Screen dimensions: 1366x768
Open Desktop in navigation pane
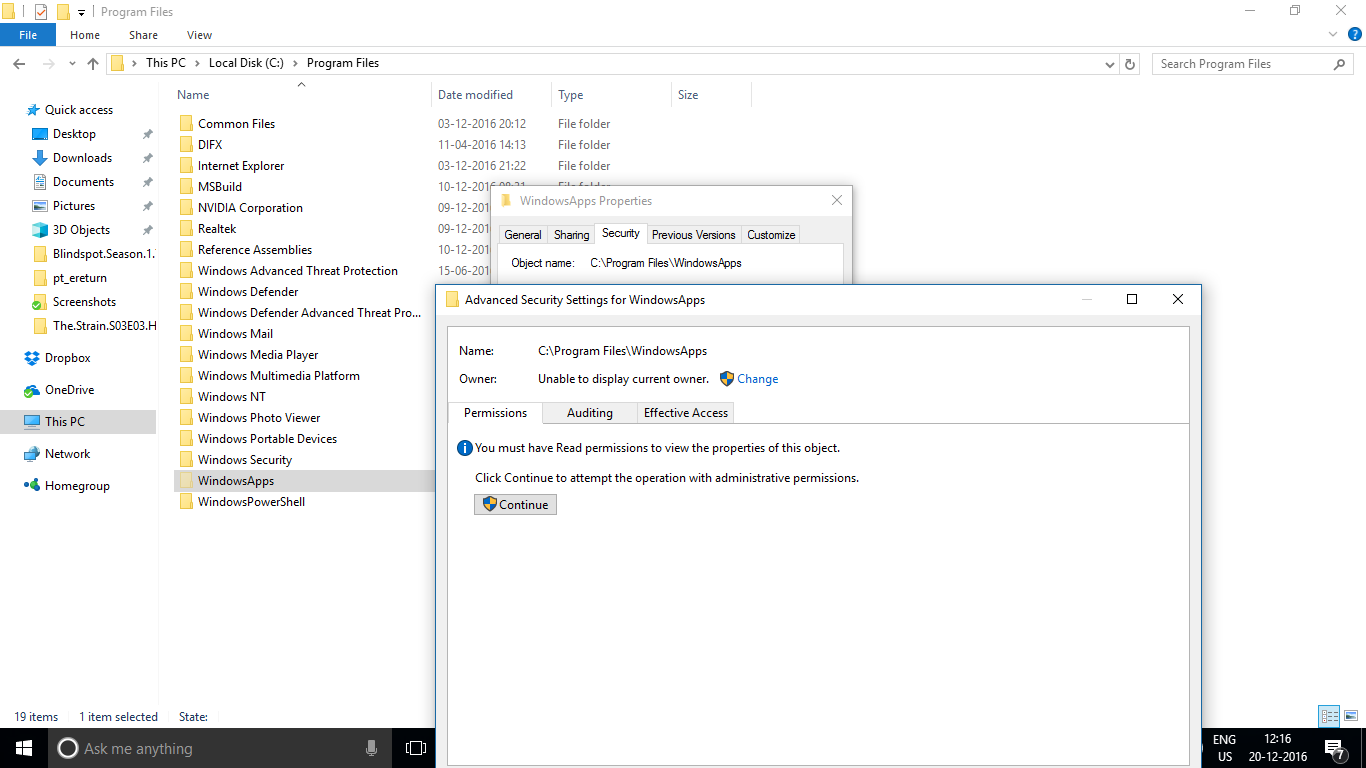tap(74, 134)
